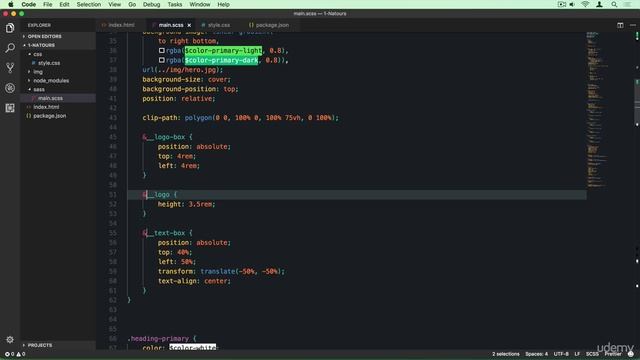This screenshot has width=640, height=360.
Task: Click the Prettier status bar item
Action: [x=612, y=354]
